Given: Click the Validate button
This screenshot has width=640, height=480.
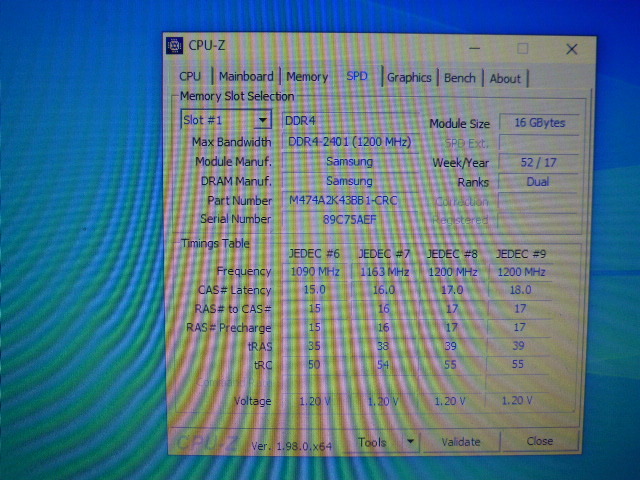Looking at the screenshot, I should [x=460, y=442].
